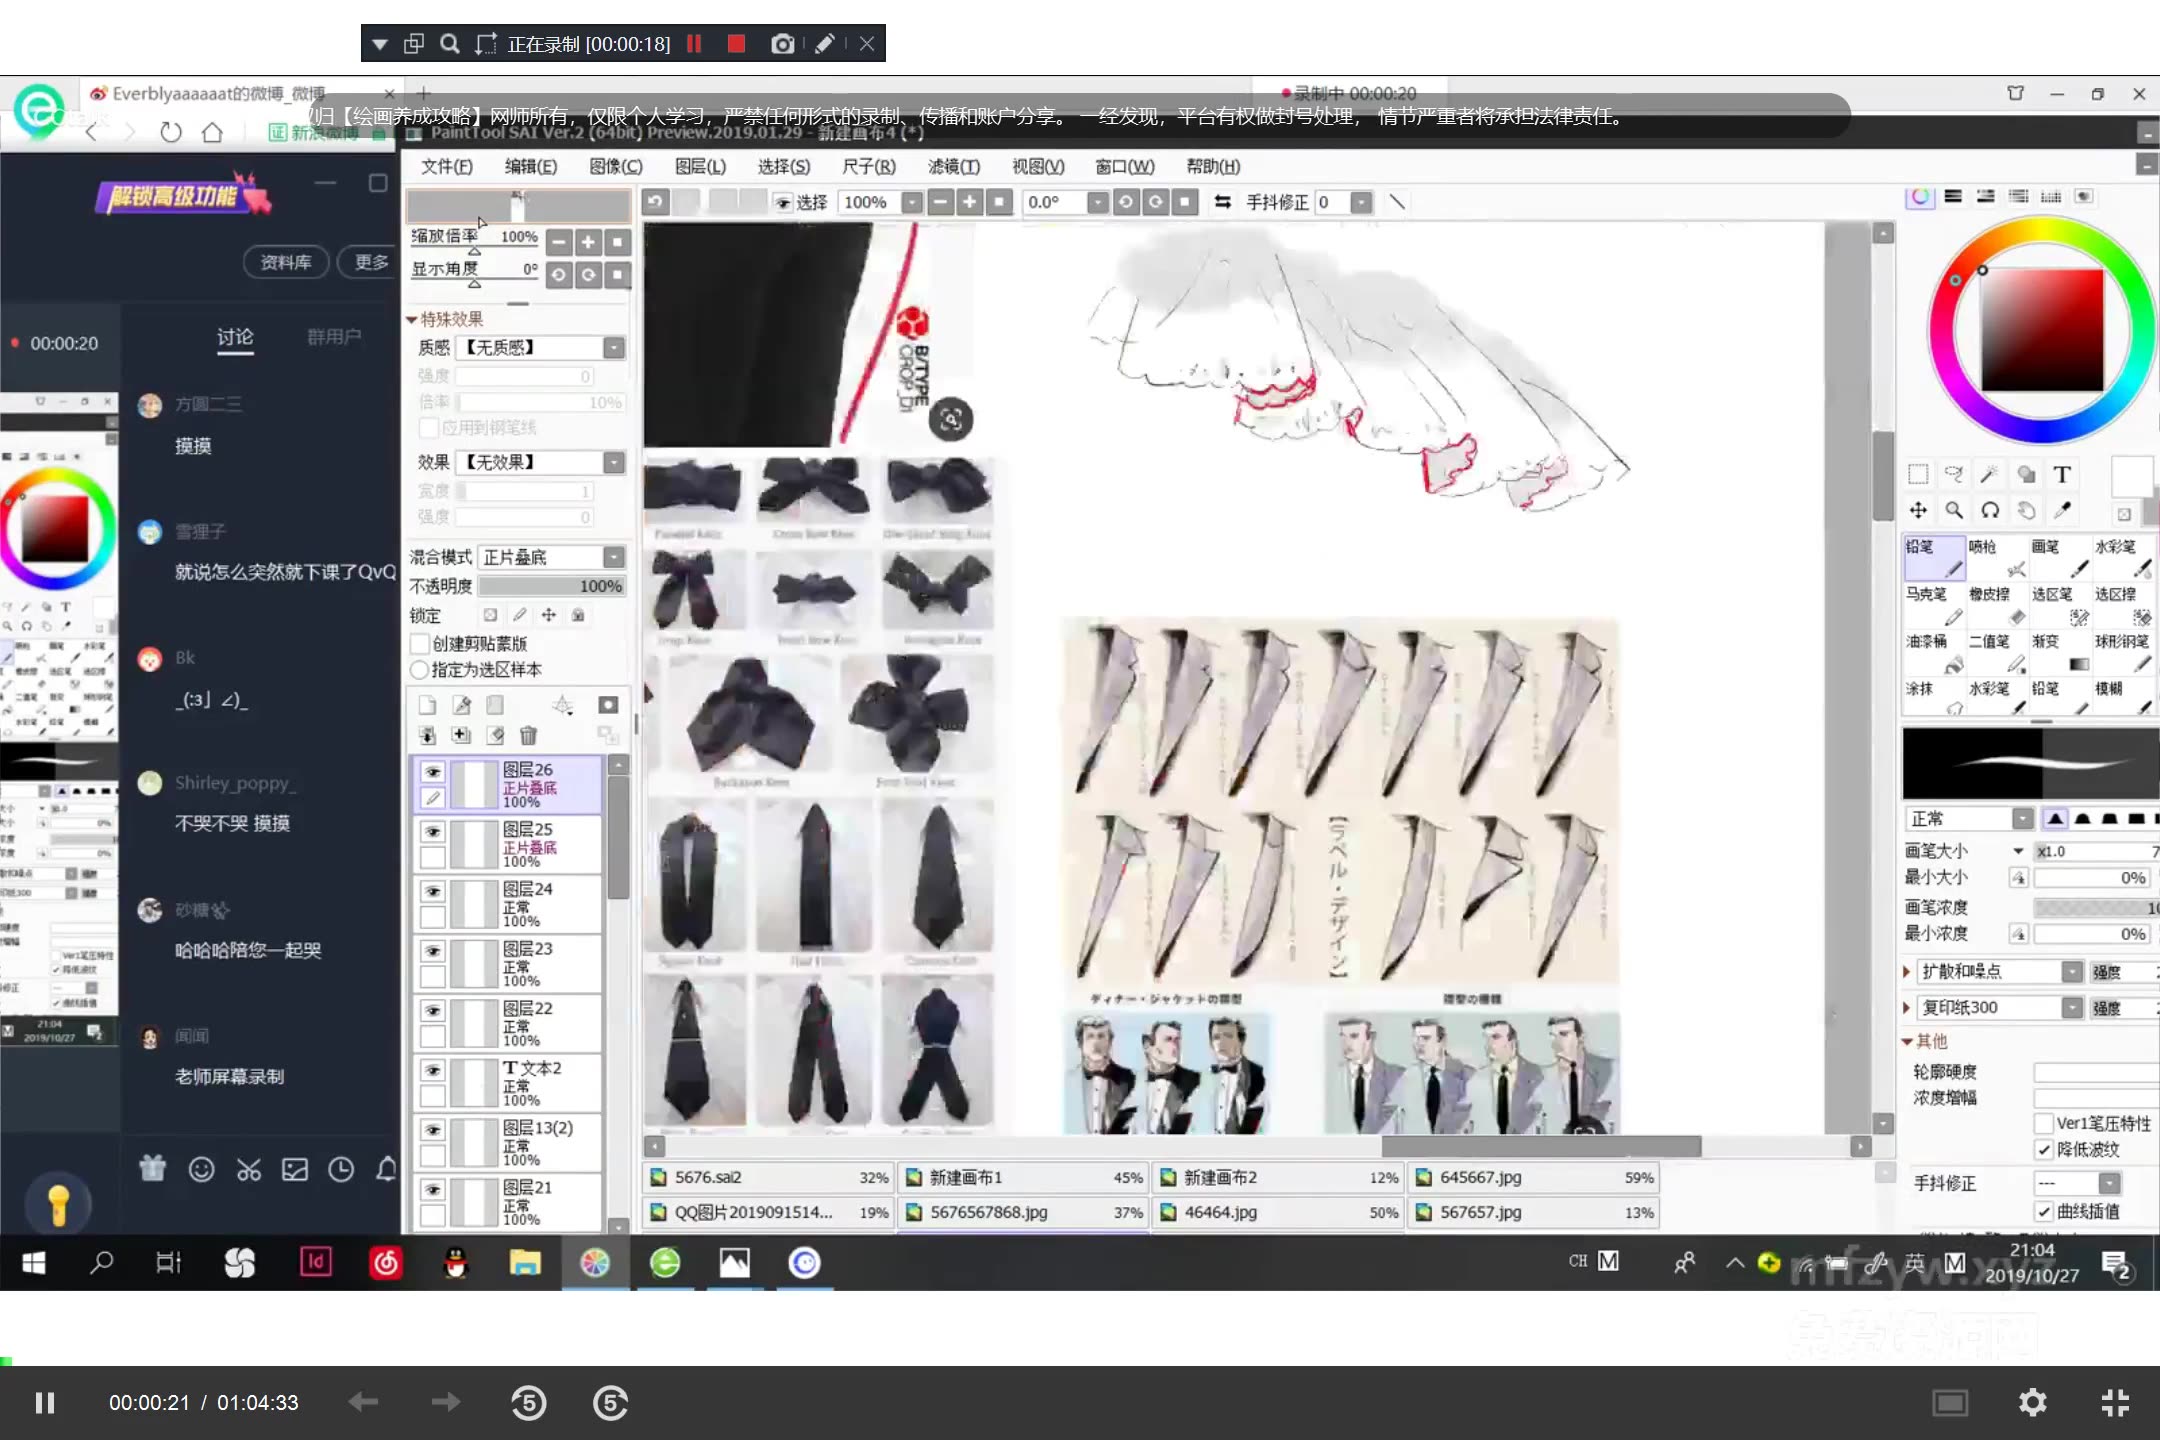Open the 滤镜(T) menu
The height and width of the screenshot is (1440, 2160).
954,166
